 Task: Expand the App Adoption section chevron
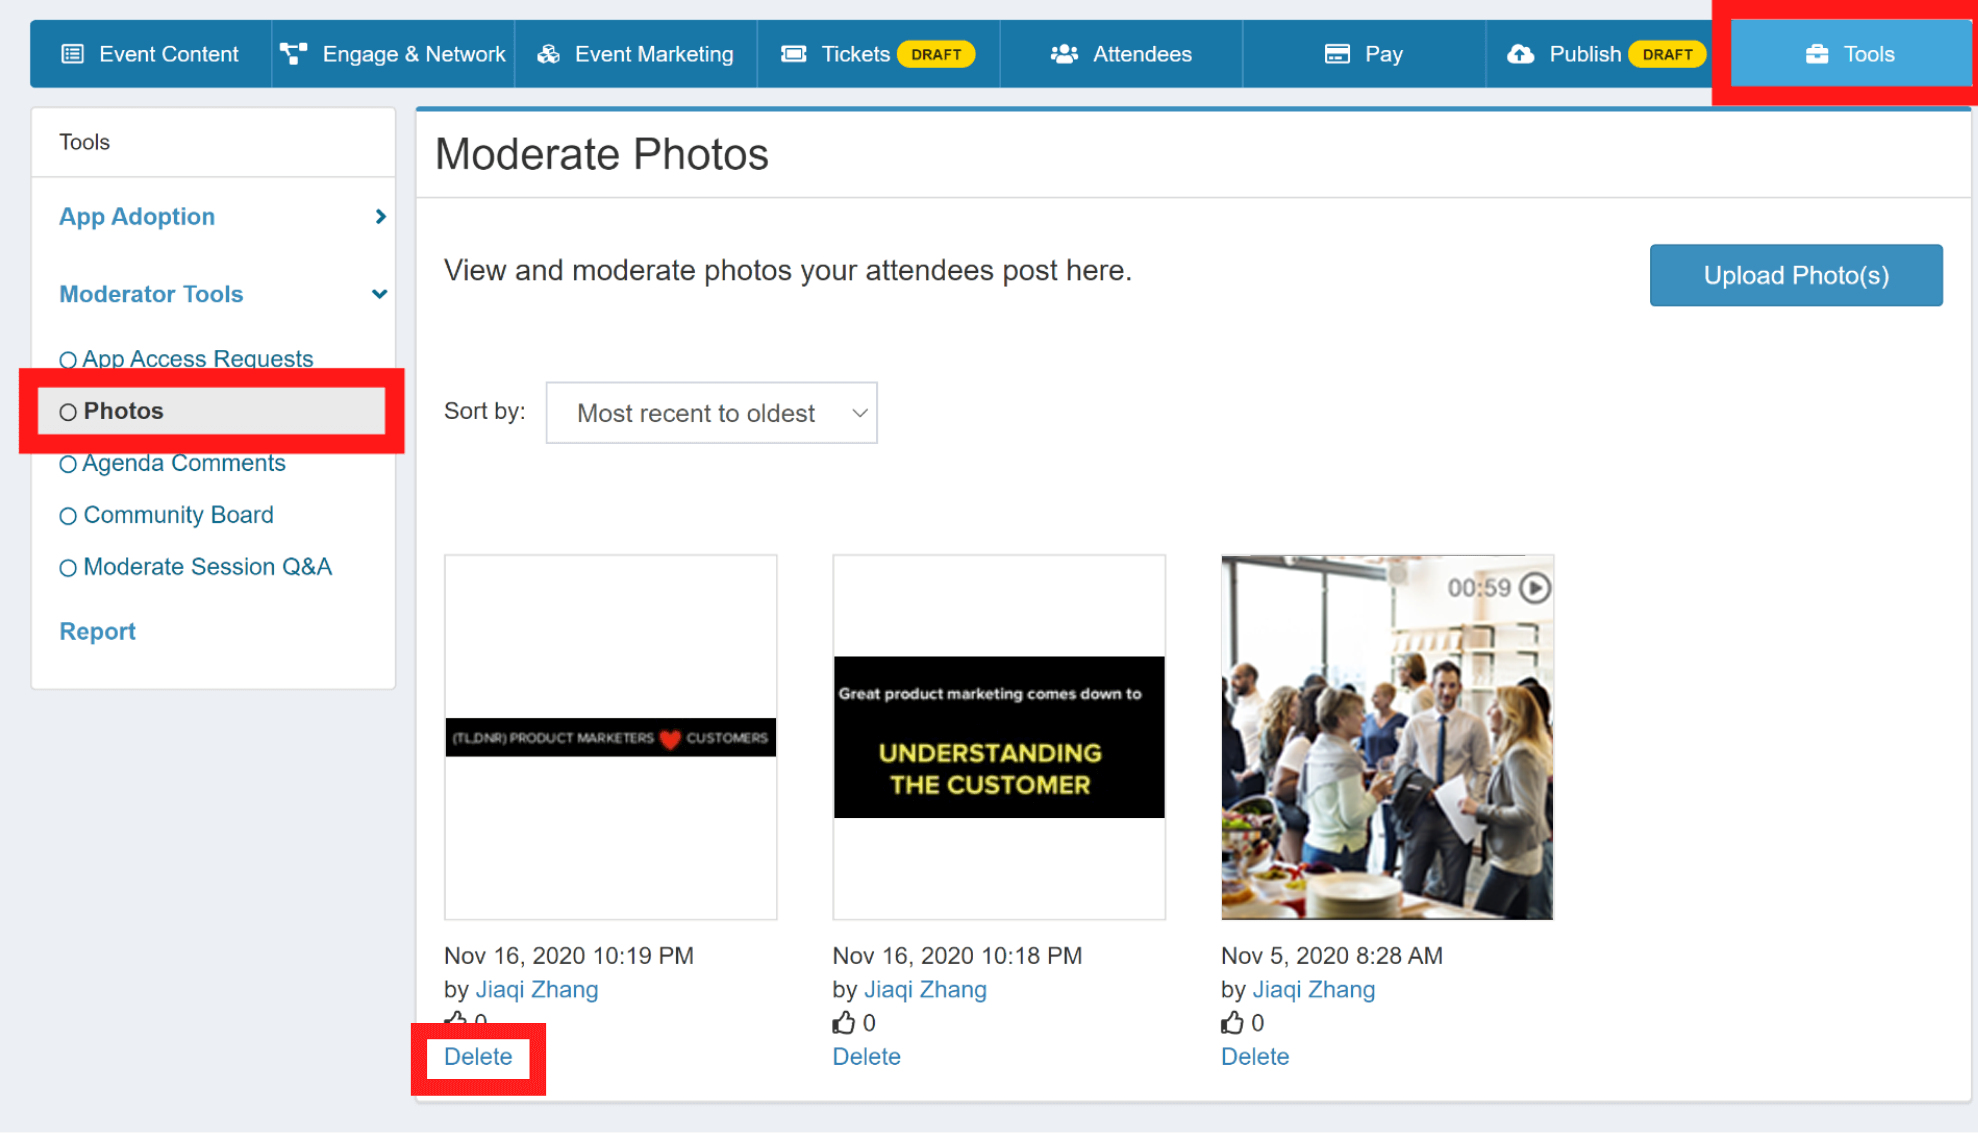click(x=380, y=217)
